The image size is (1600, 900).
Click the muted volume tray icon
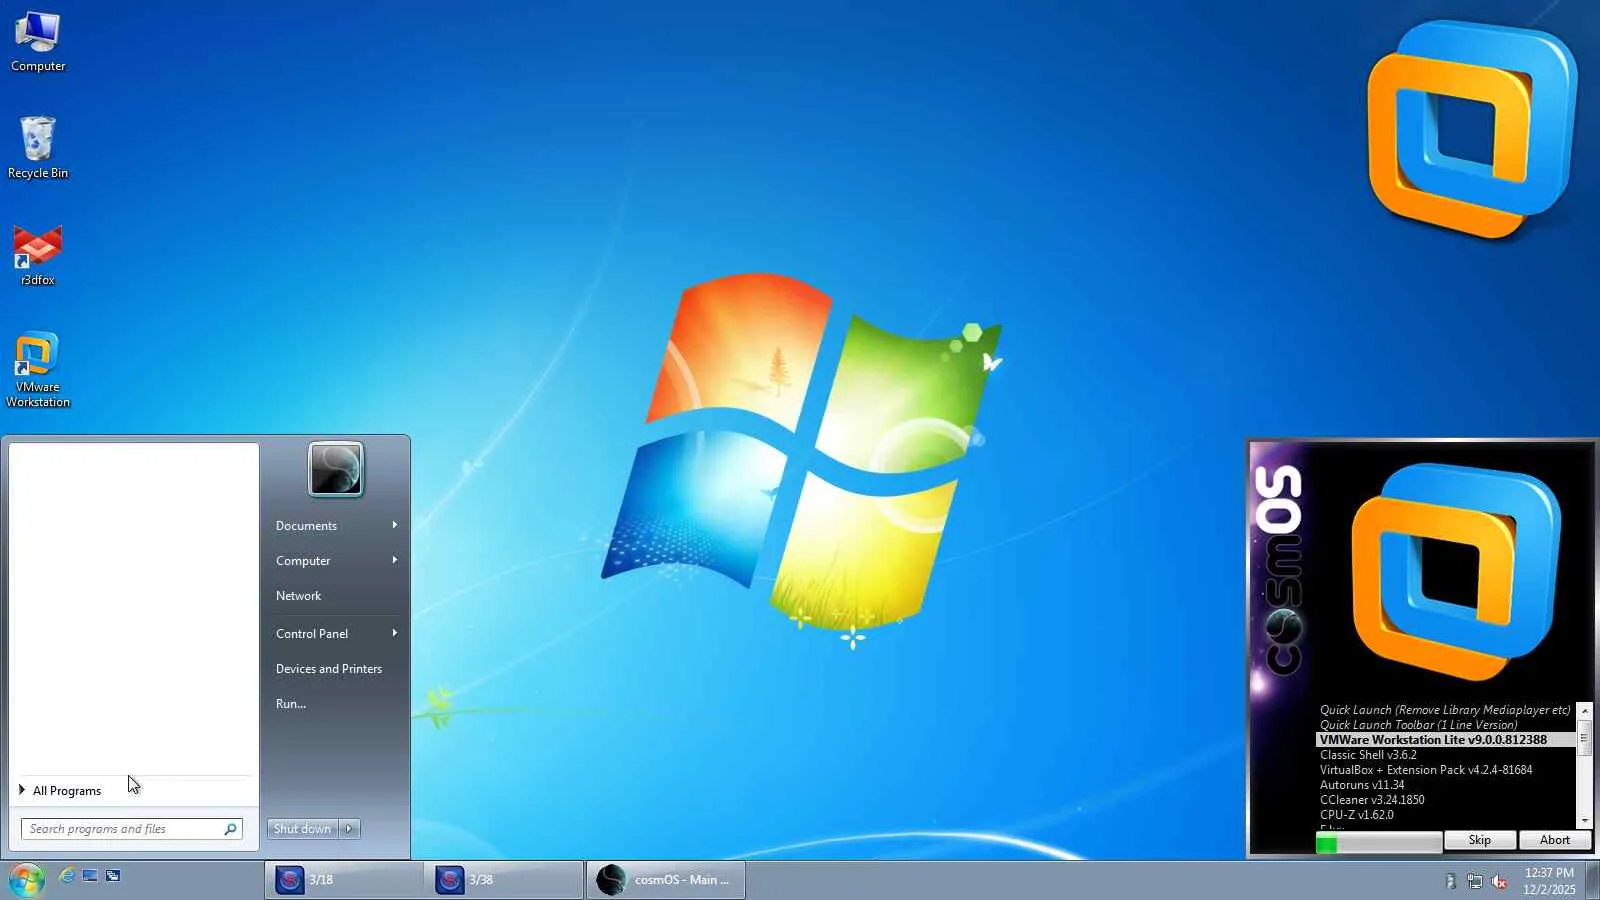coord(1499,881)
